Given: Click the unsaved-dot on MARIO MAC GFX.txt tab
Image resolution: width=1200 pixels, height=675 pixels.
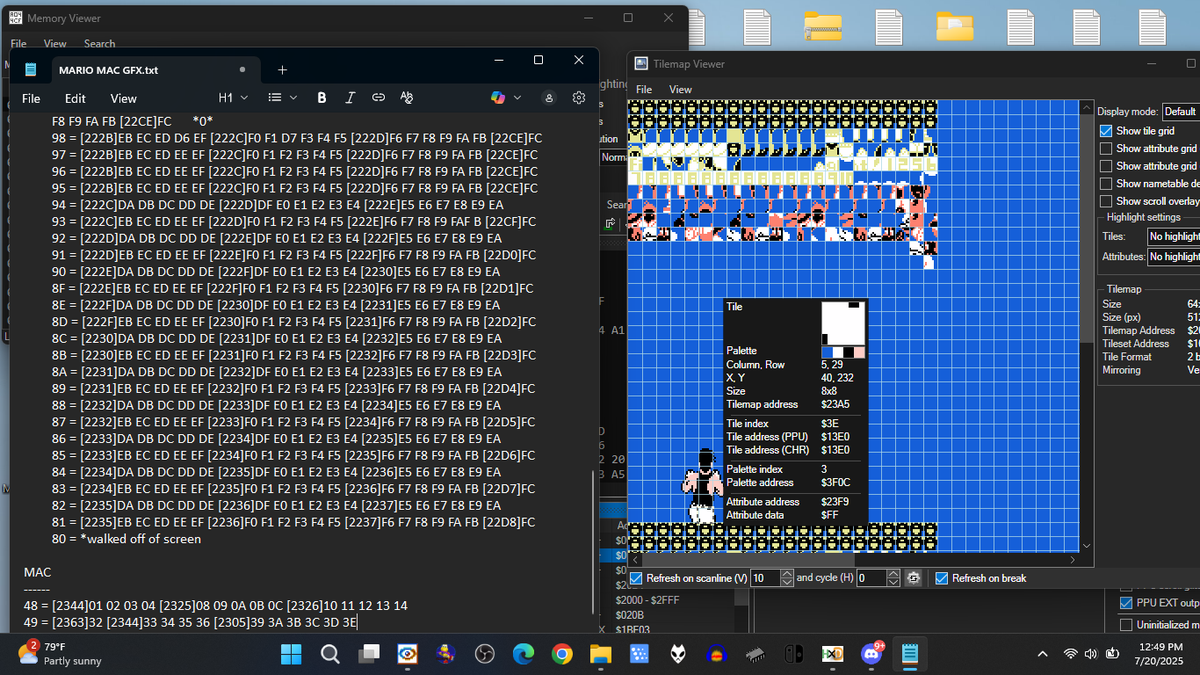Looking at the screenshot, I should click(x=242, y=70).
